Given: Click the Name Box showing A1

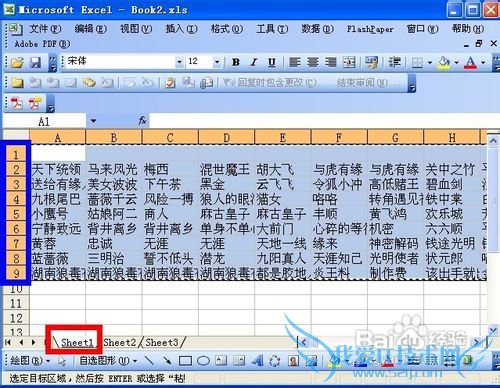Looking at the screenshot, I should coord(44,121).
